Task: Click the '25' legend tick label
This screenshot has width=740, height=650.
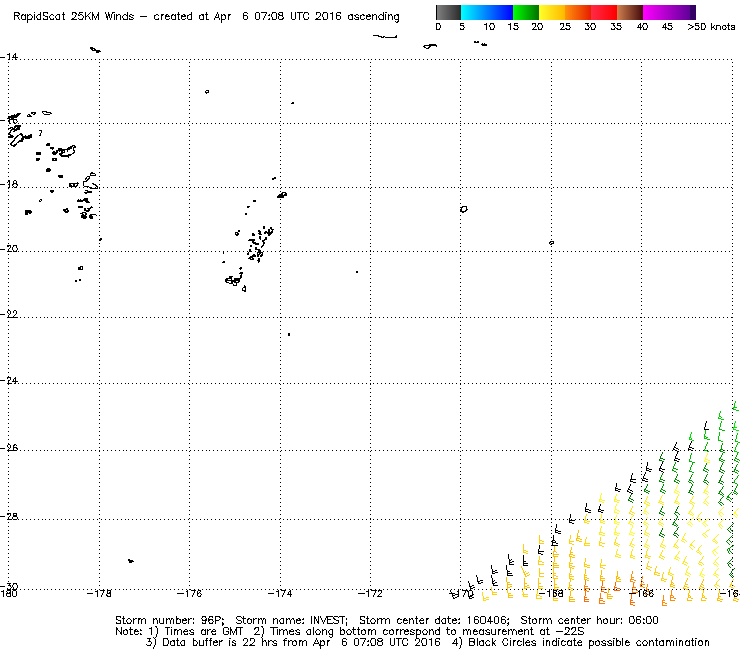Action: 565,27
